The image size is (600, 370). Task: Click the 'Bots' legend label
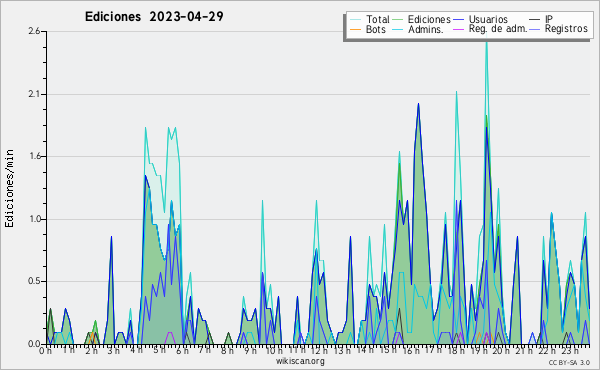(375, 29)
